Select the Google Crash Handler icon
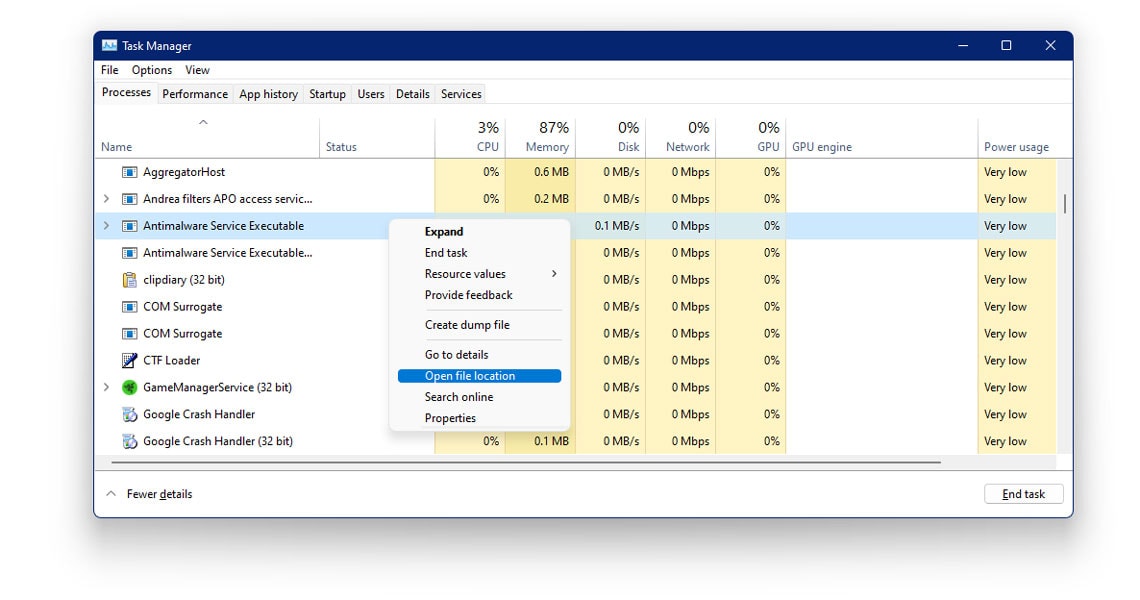The width and height of the screenshot is (1140, 600). pos(131,414)
